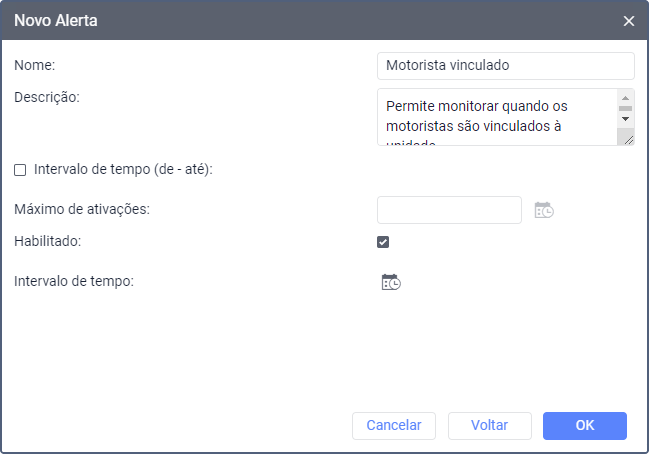
Task: Uncheck the Habilitado checkbox
Action: (383, 242)
